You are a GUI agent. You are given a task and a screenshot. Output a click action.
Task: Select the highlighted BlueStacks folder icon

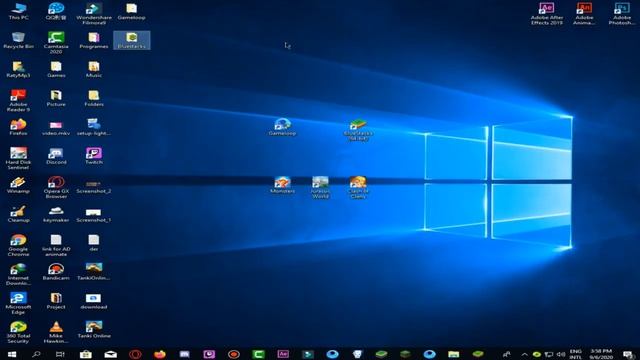[131, 40]
